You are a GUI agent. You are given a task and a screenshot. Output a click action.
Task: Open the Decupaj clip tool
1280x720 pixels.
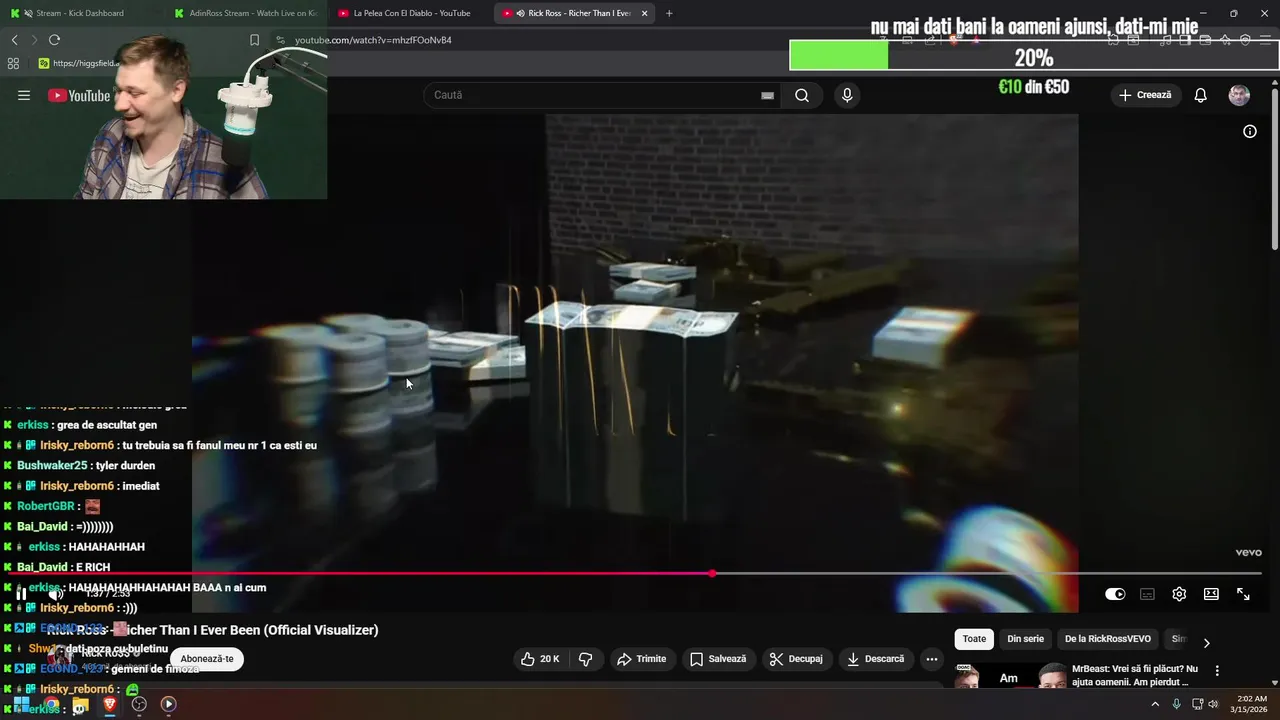click(x=796, y=659)
